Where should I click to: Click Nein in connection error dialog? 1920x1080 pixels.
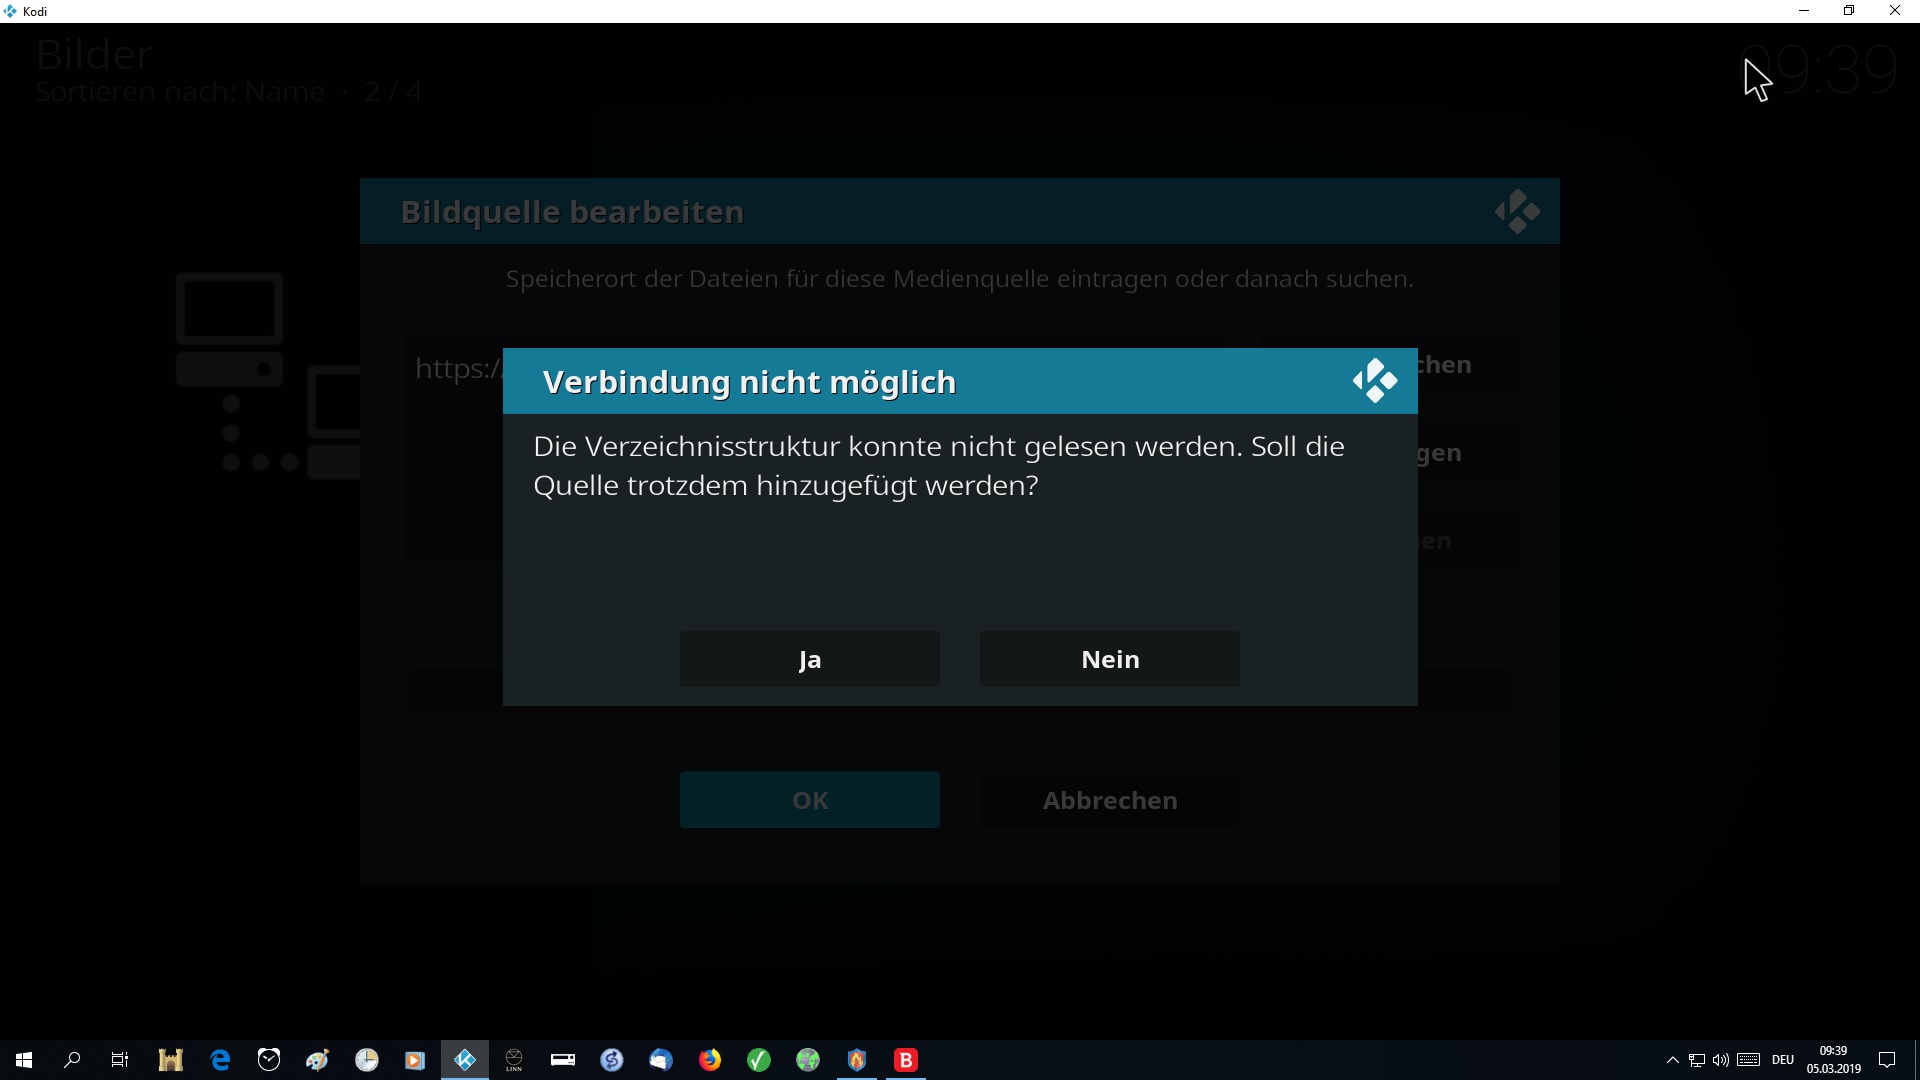[1109, 659]
